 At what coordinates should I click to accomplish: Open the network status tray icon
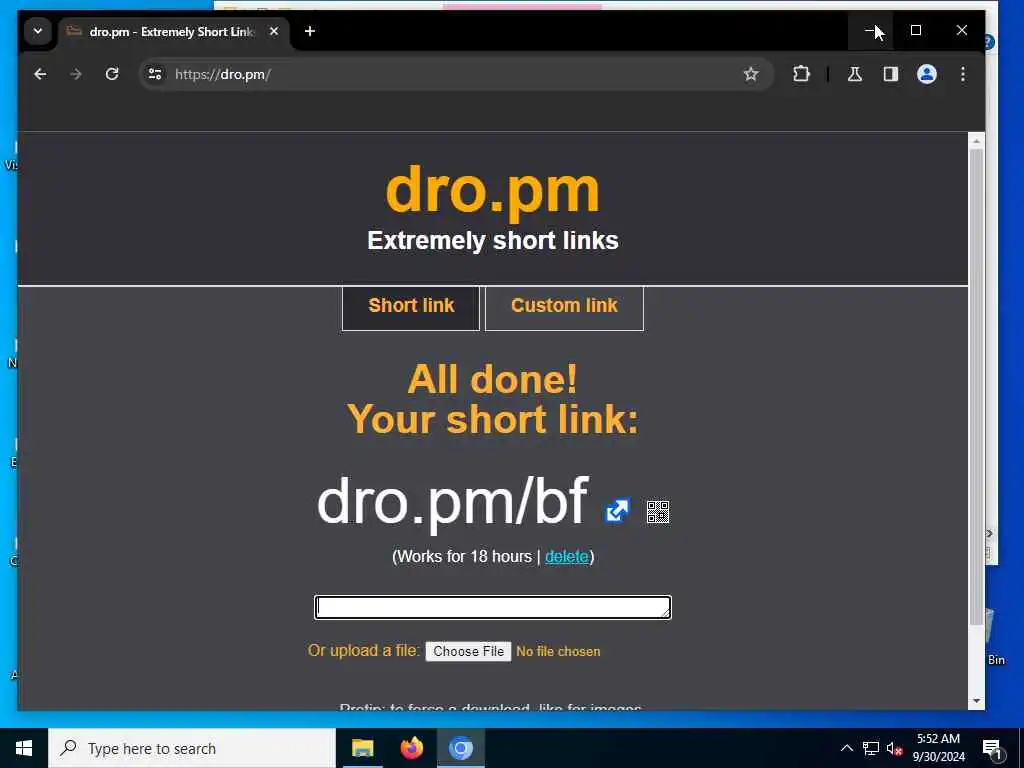pos(871,748)
